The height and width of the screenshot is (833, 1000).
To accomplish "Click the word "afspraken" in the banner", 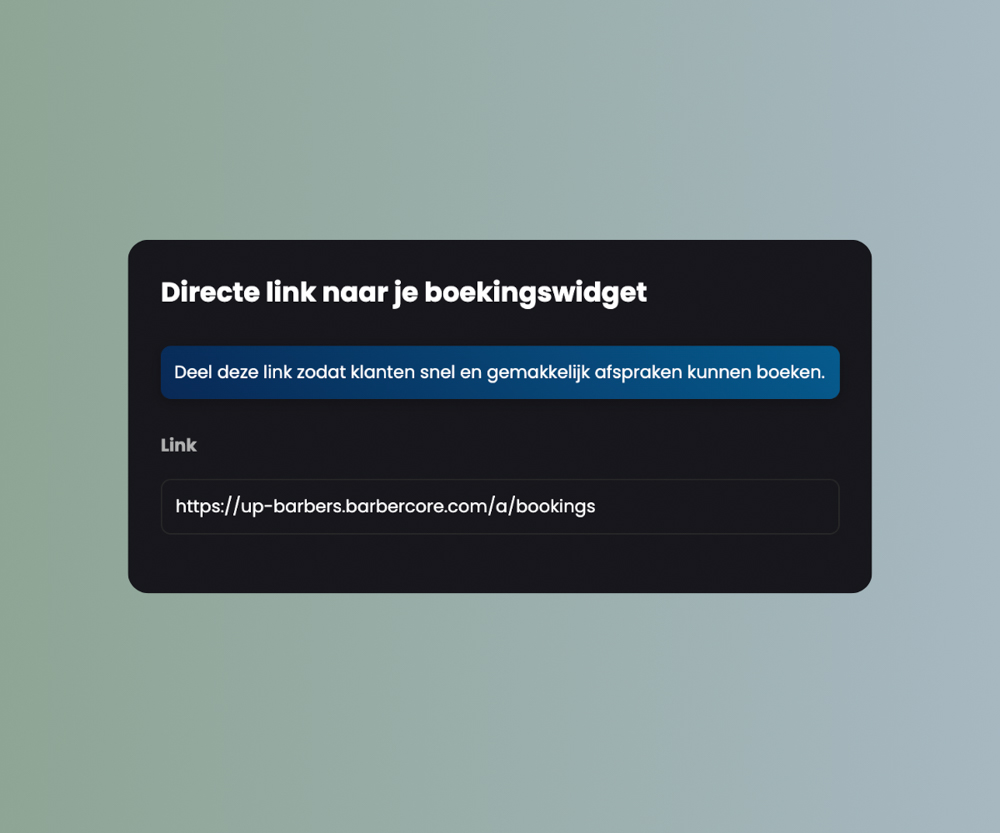I will click(638, 372).
